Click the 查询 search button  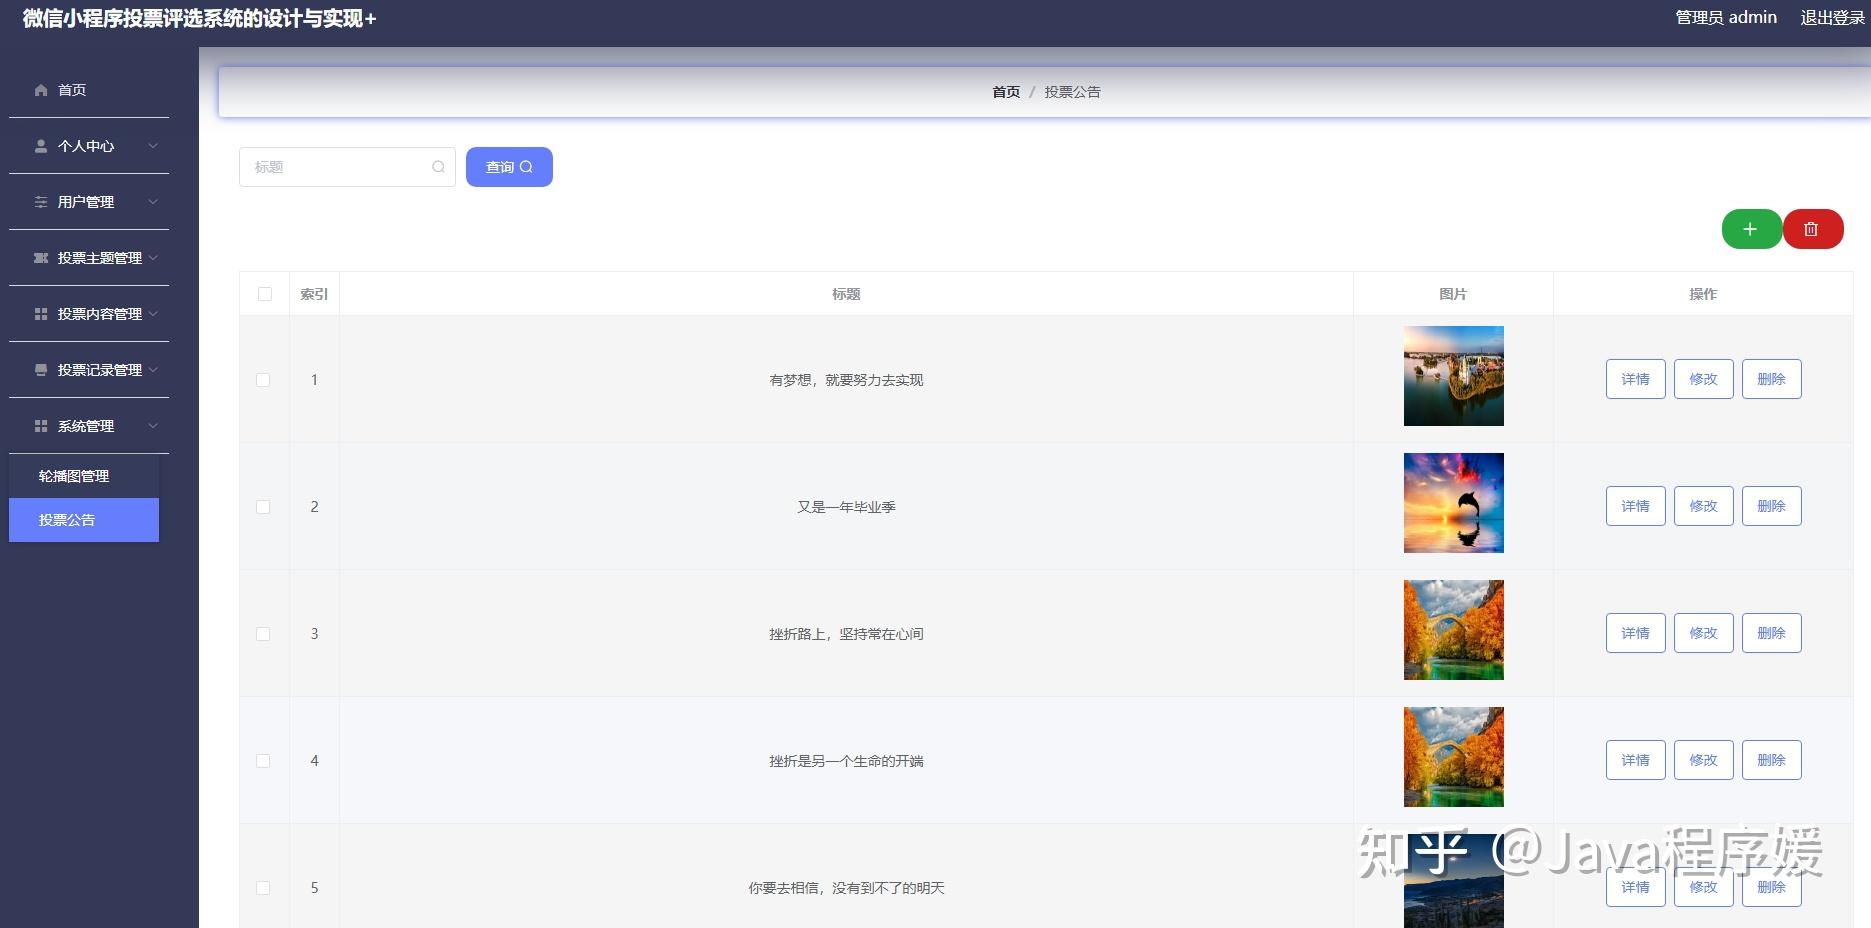tap(509, 166)
